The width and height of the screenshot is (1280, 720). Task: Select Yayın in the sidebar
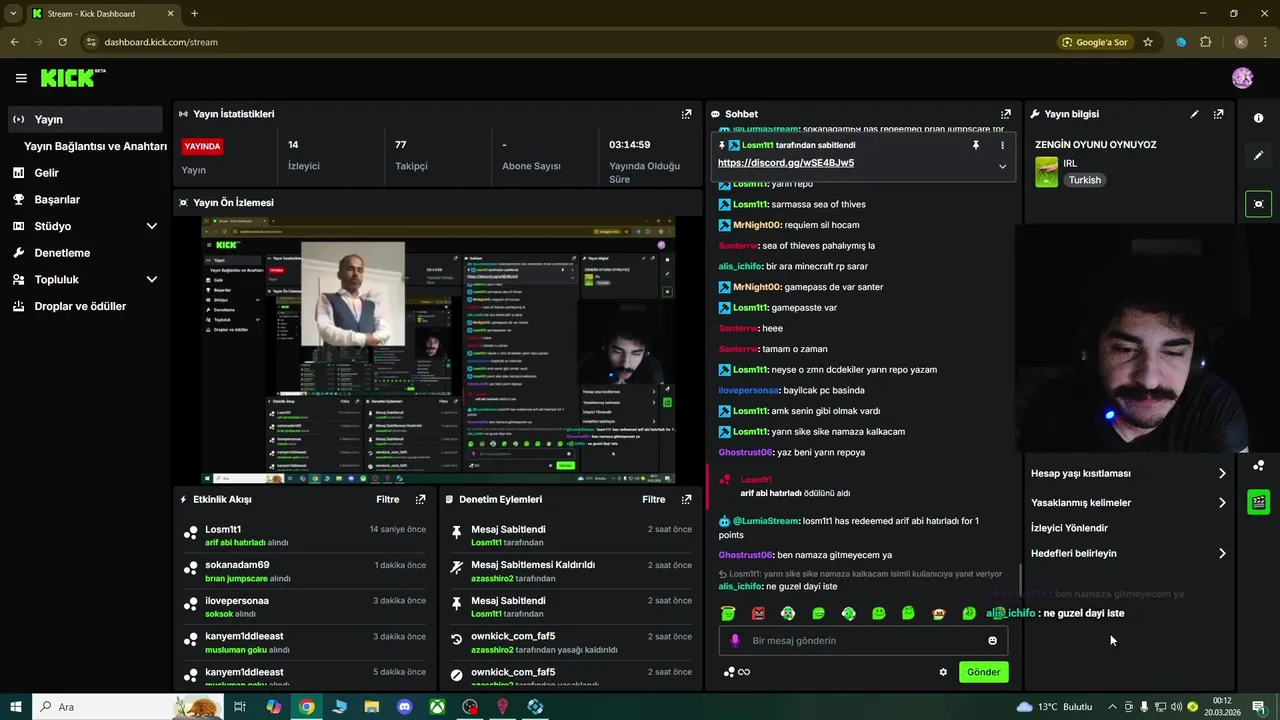pos(84,119)
